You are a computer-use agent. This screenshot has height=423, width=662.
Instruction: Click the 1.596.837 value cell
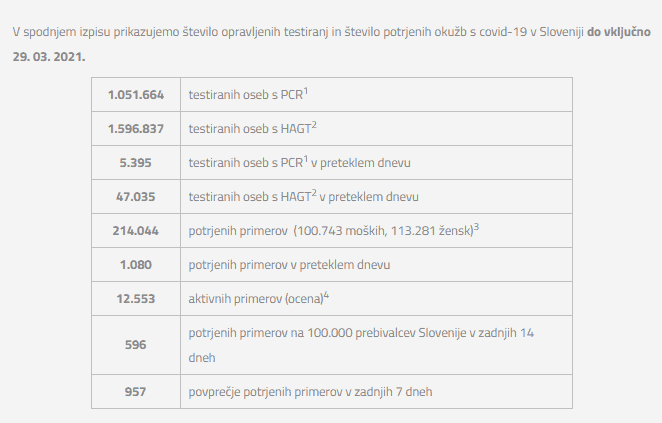(136, 129)
